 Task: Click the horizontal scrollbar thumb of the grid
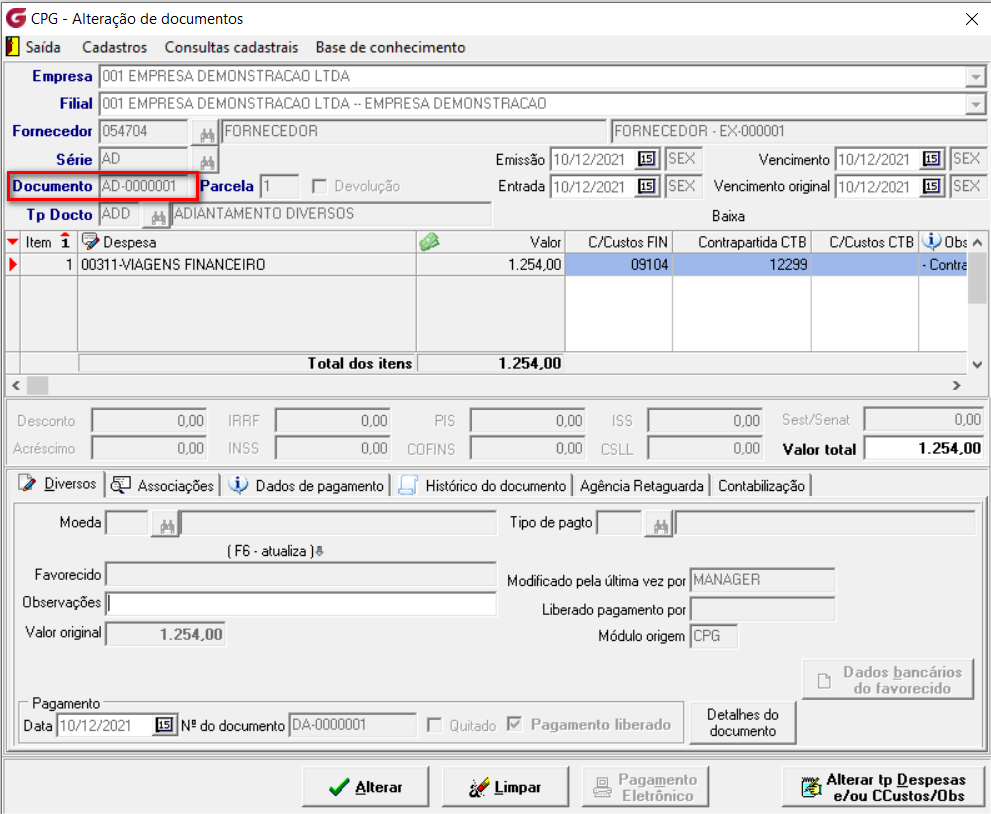(37, 385)
